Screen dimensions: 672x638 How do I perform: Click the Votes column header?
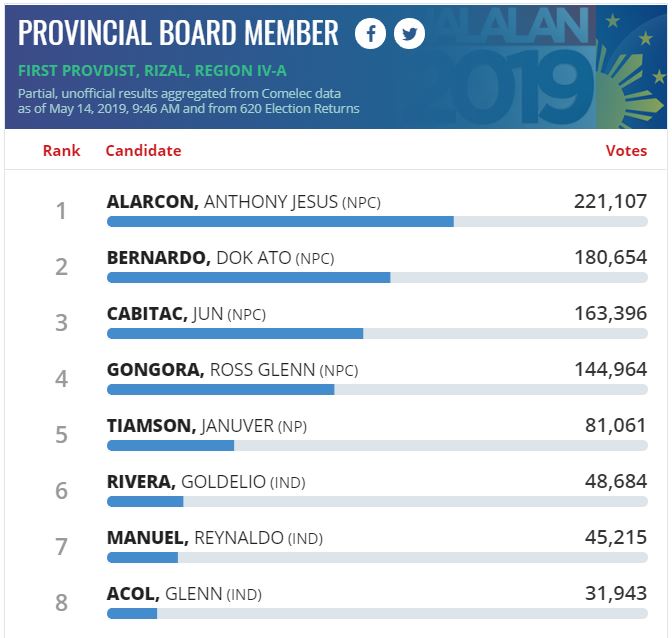pos(626,151)
